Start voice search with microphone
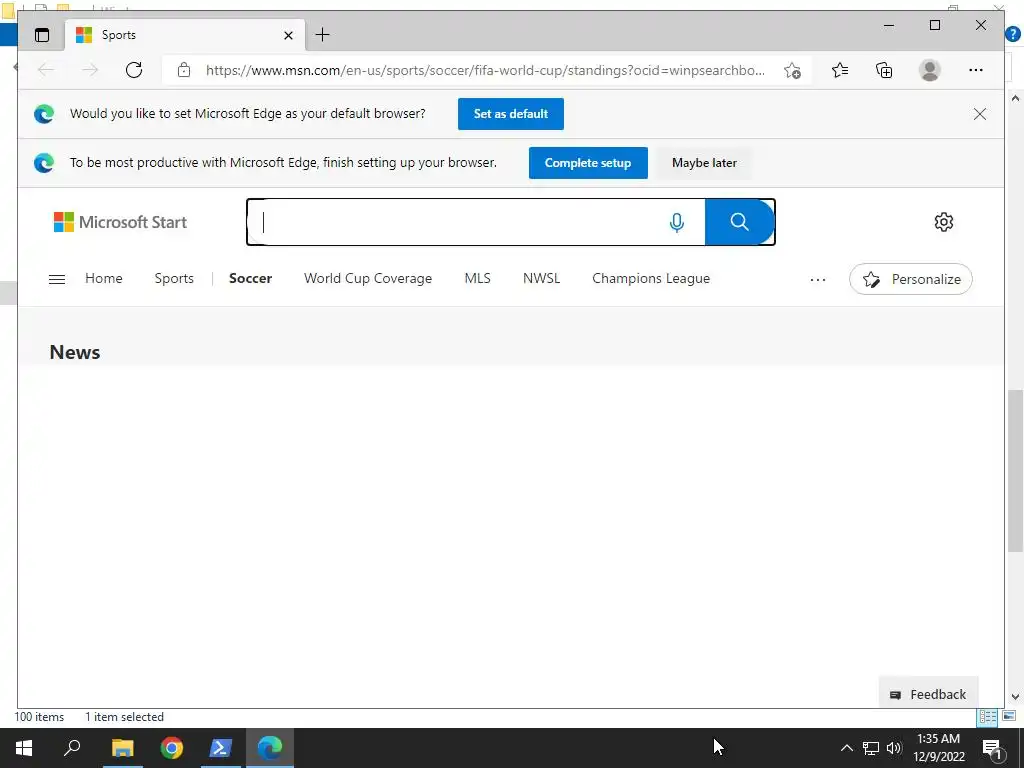The image size is (1024, 768). pyautogui.click(x=677, y=222)
